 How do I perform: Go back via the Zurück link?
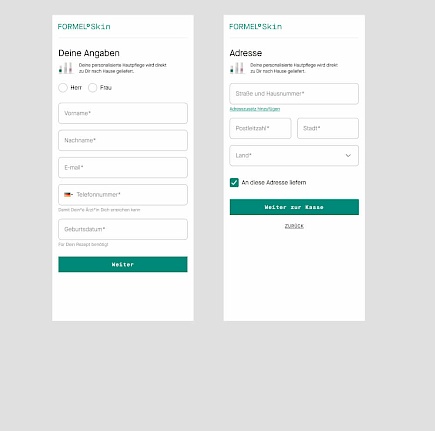click(294, 226)
